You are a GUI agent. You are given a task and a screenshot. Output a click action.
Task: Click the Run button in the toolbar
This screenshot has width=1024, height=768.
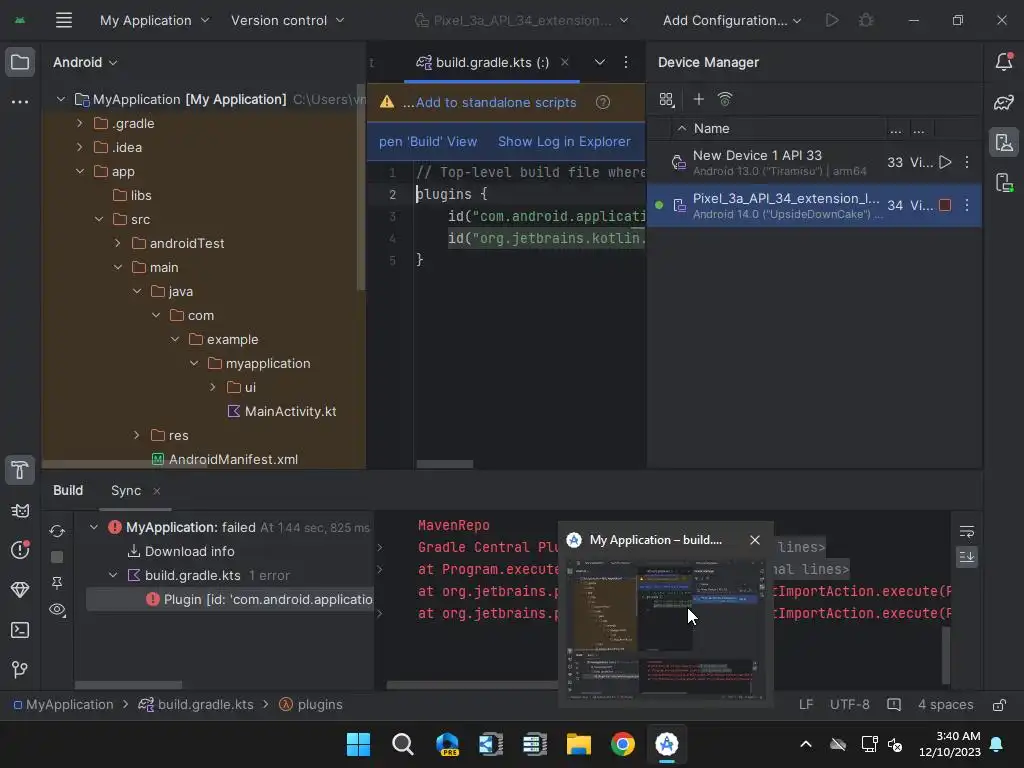click(x=831, y=20)
